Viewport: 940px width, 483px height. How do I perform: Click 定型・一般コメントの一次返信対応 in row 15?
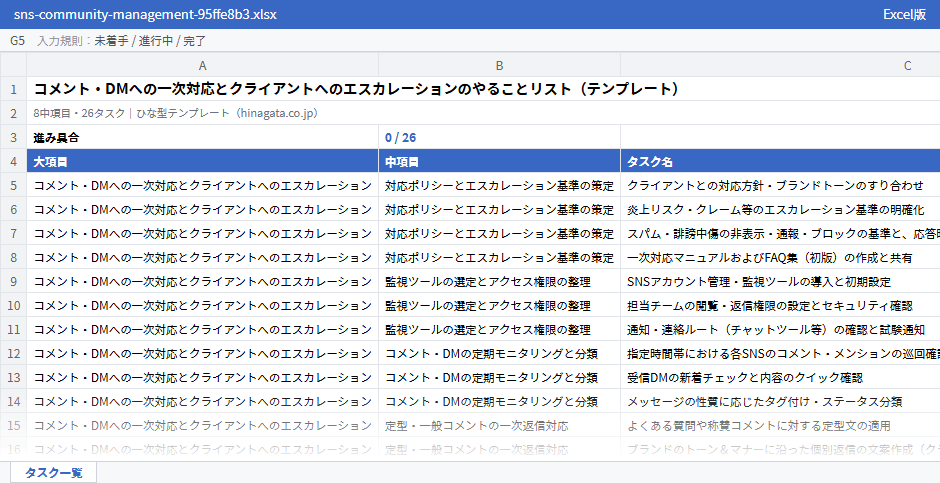tap(499, 425)
